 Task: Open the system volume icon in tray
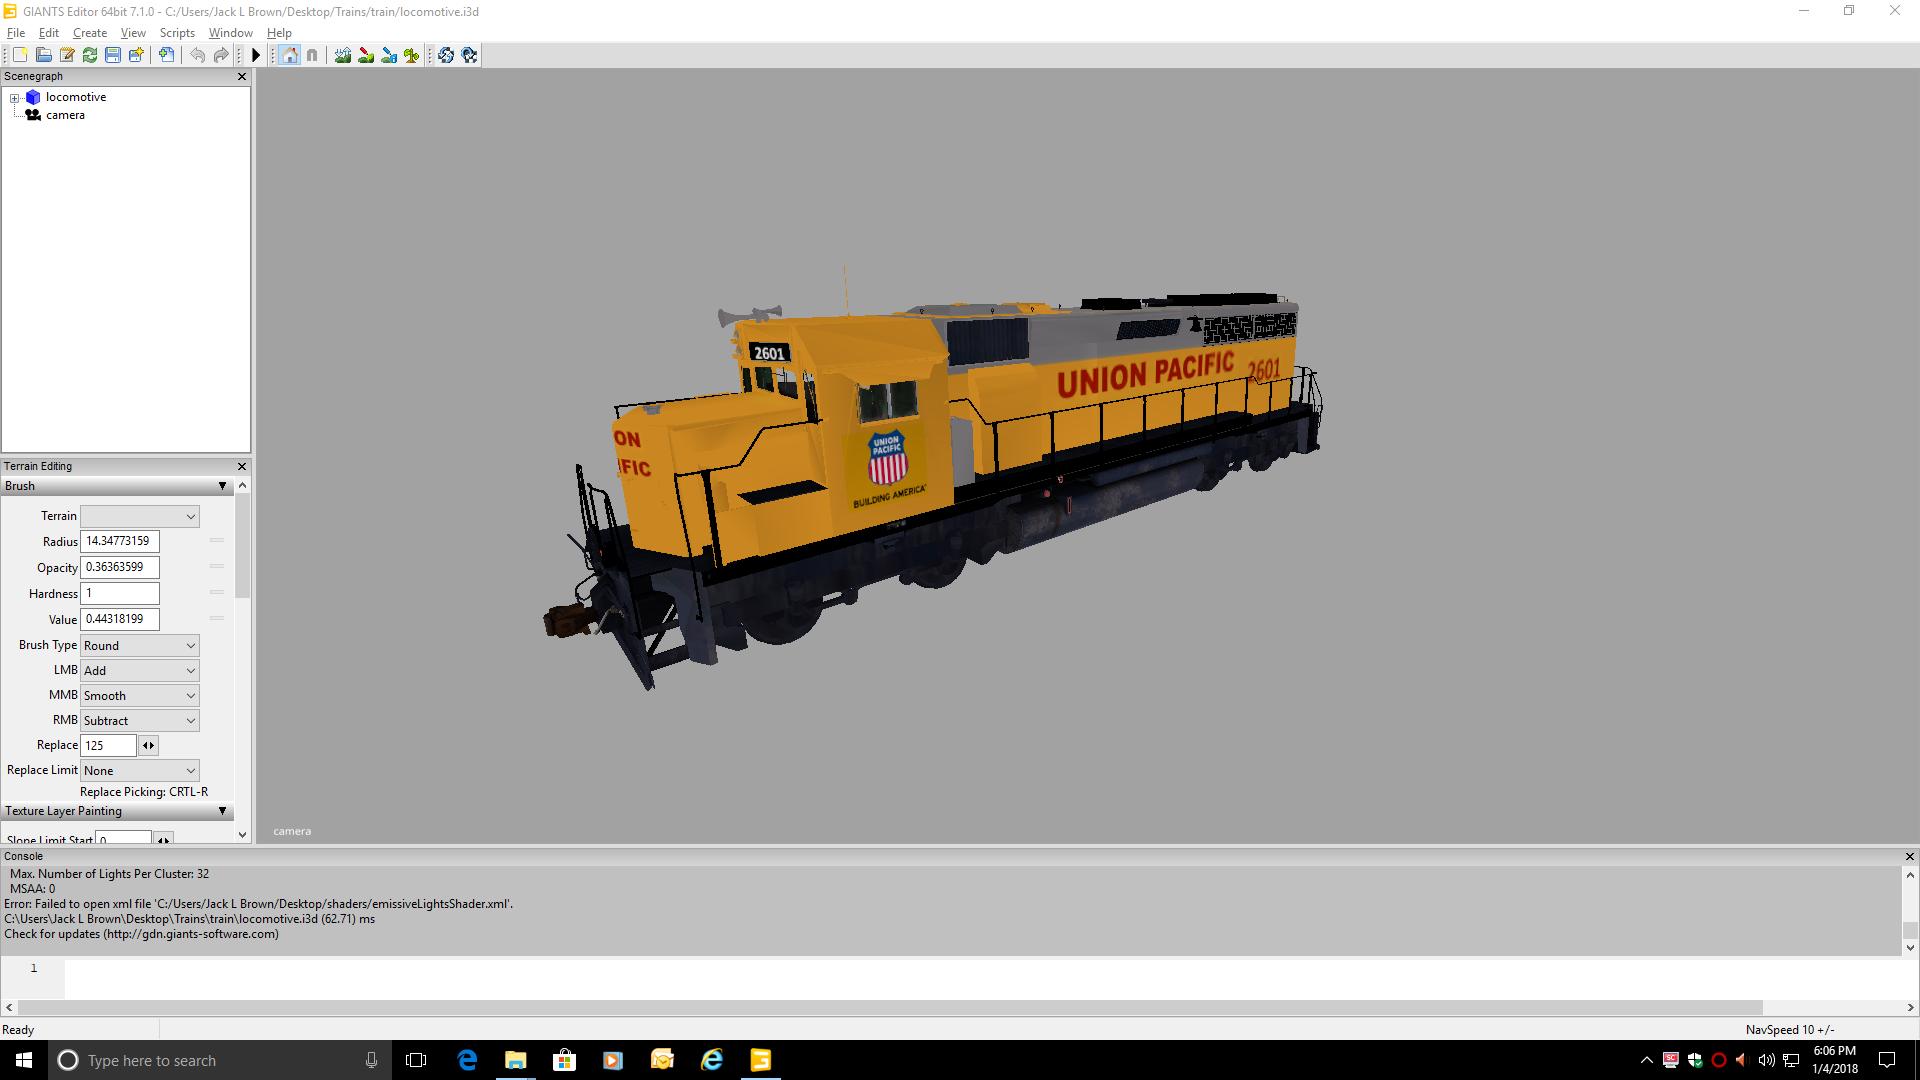tap(1766, 1060)
